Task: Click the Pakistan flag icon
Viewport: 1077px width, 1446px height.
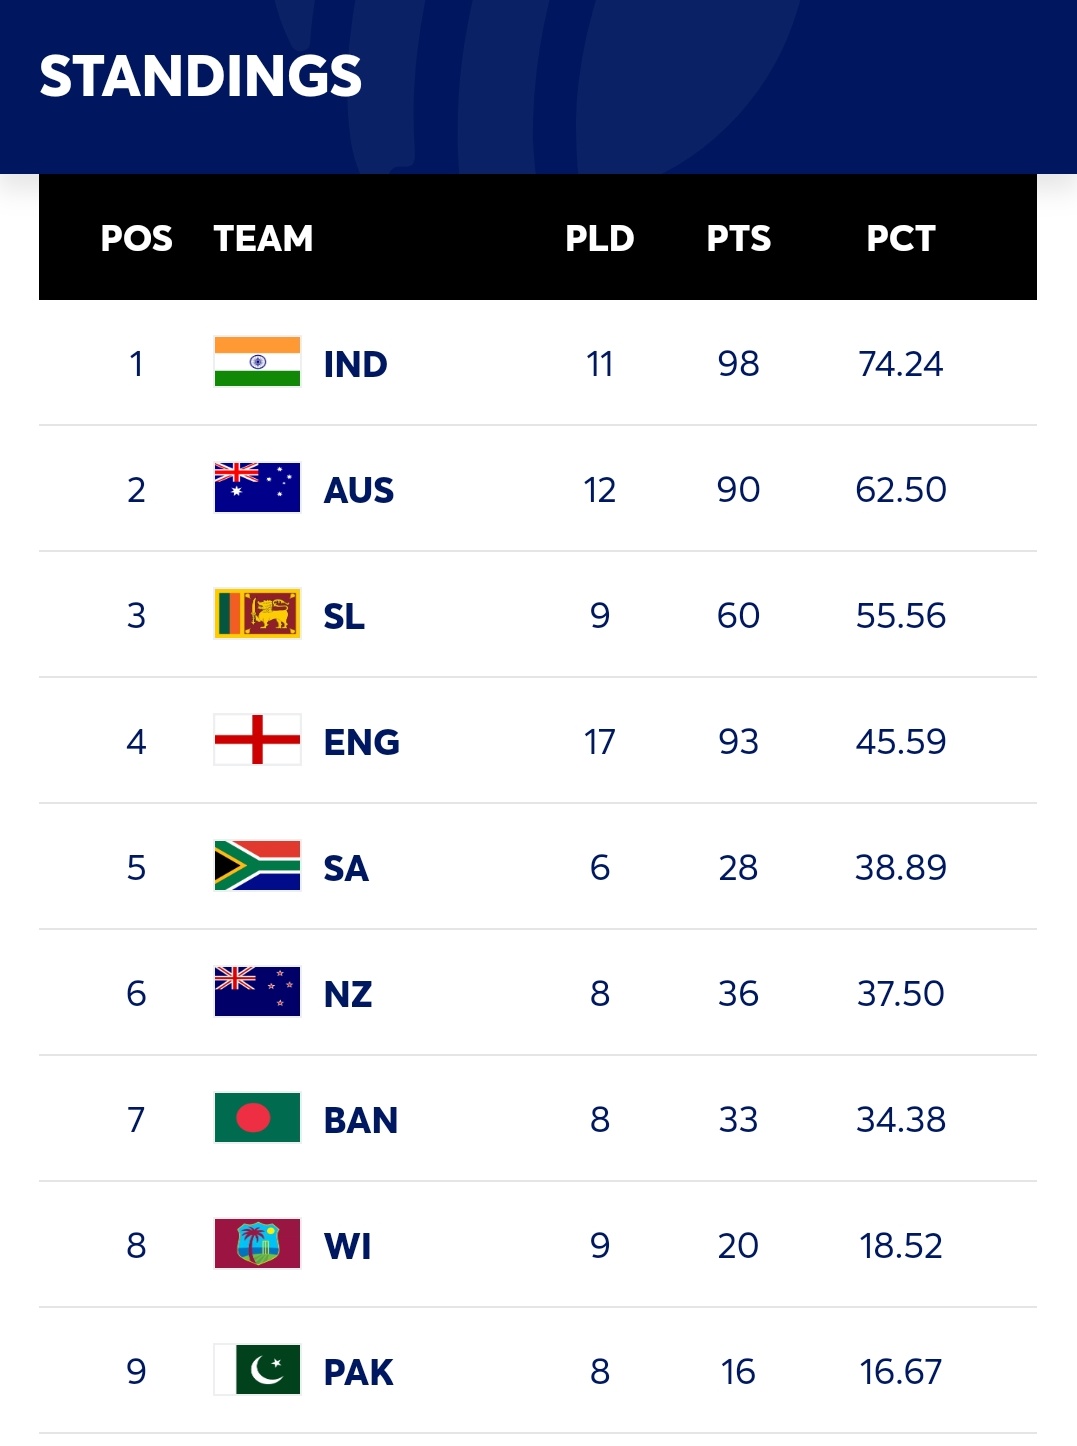Action: tap(257, 1370)
